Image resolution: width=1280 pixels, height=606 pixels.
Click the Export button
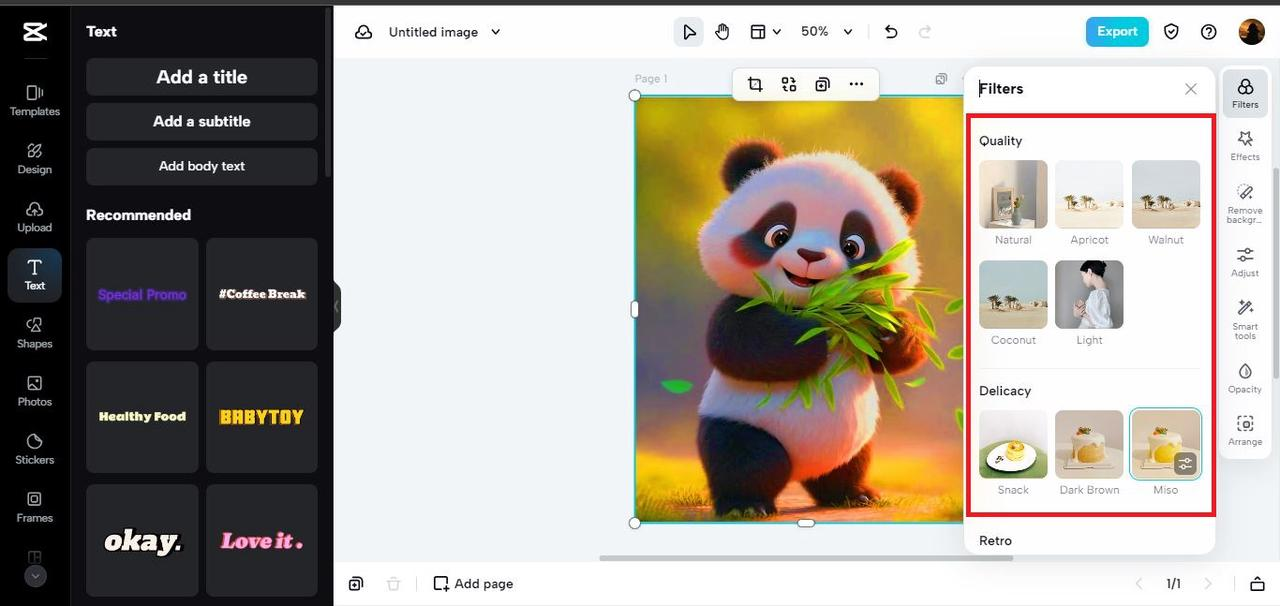[1117, 32]
